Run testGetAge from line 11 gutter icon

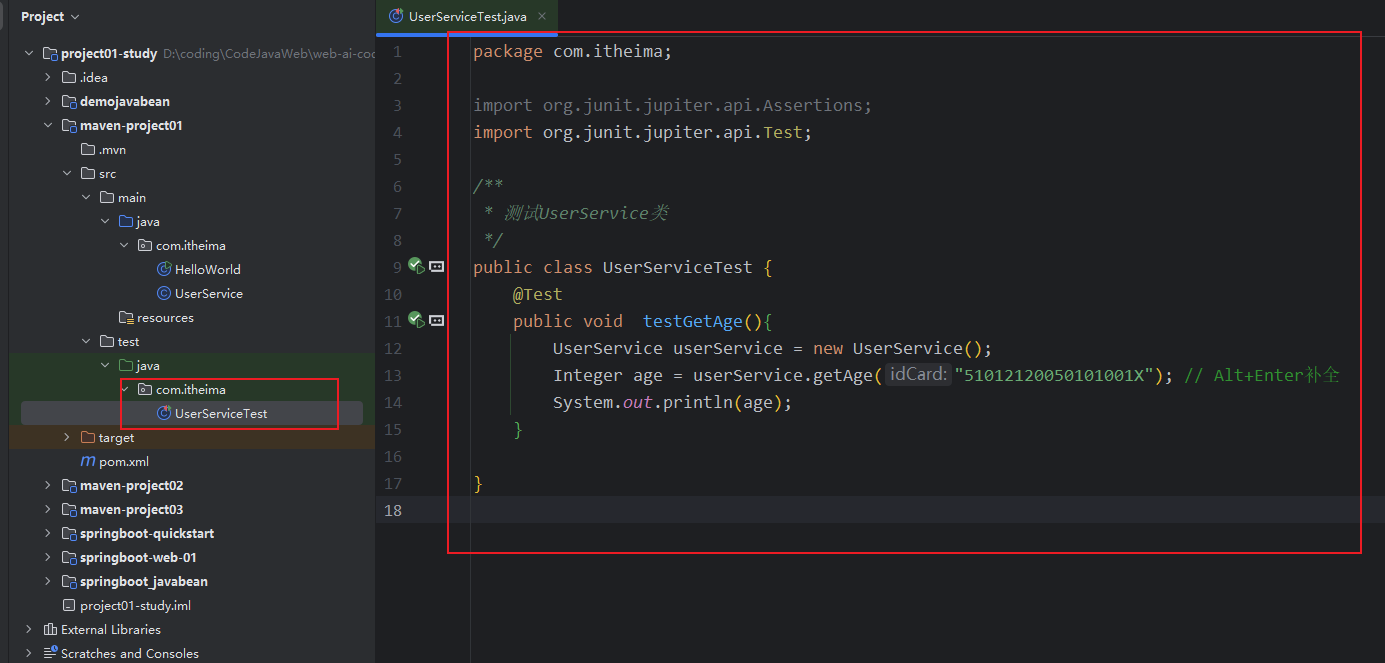(417, 320)
